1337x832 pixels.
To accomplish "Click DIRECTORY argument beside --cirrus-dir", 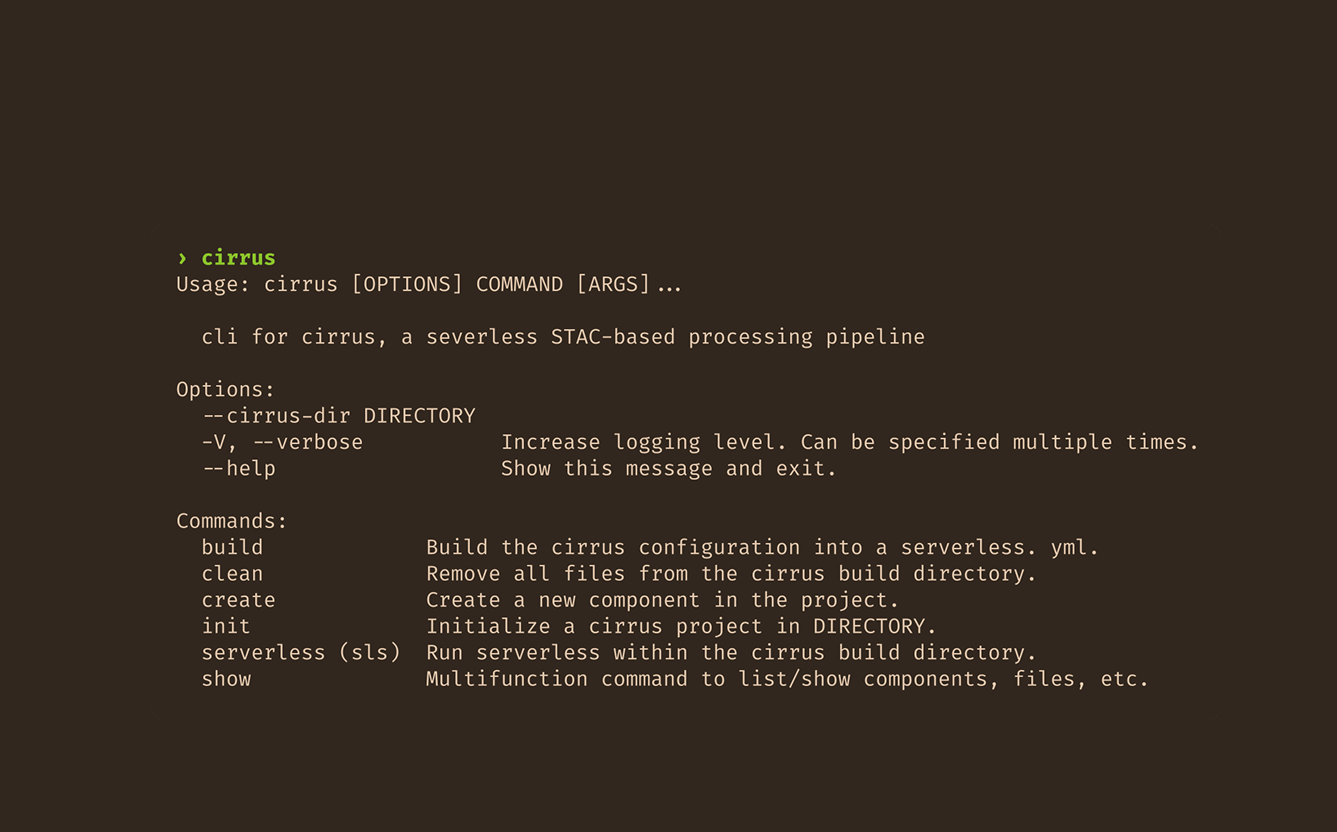I will point(419,416).
